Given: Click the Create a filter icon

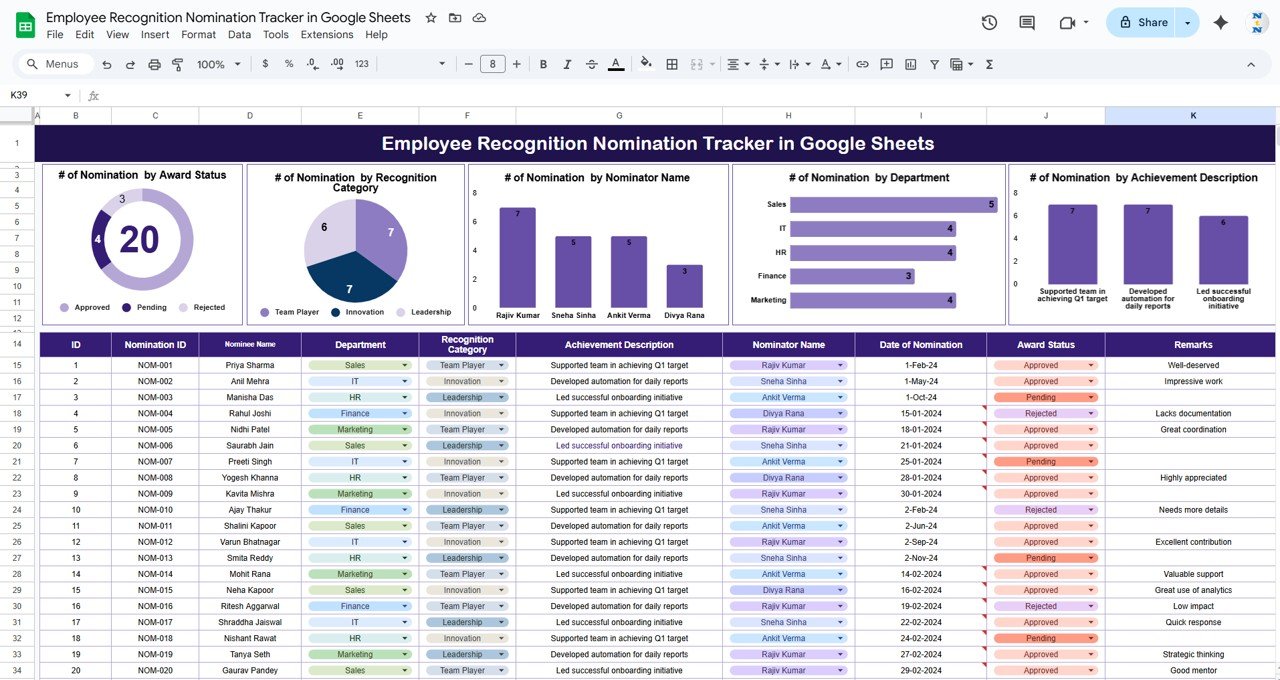Looking at the screenshot, I should pos(933,64).
